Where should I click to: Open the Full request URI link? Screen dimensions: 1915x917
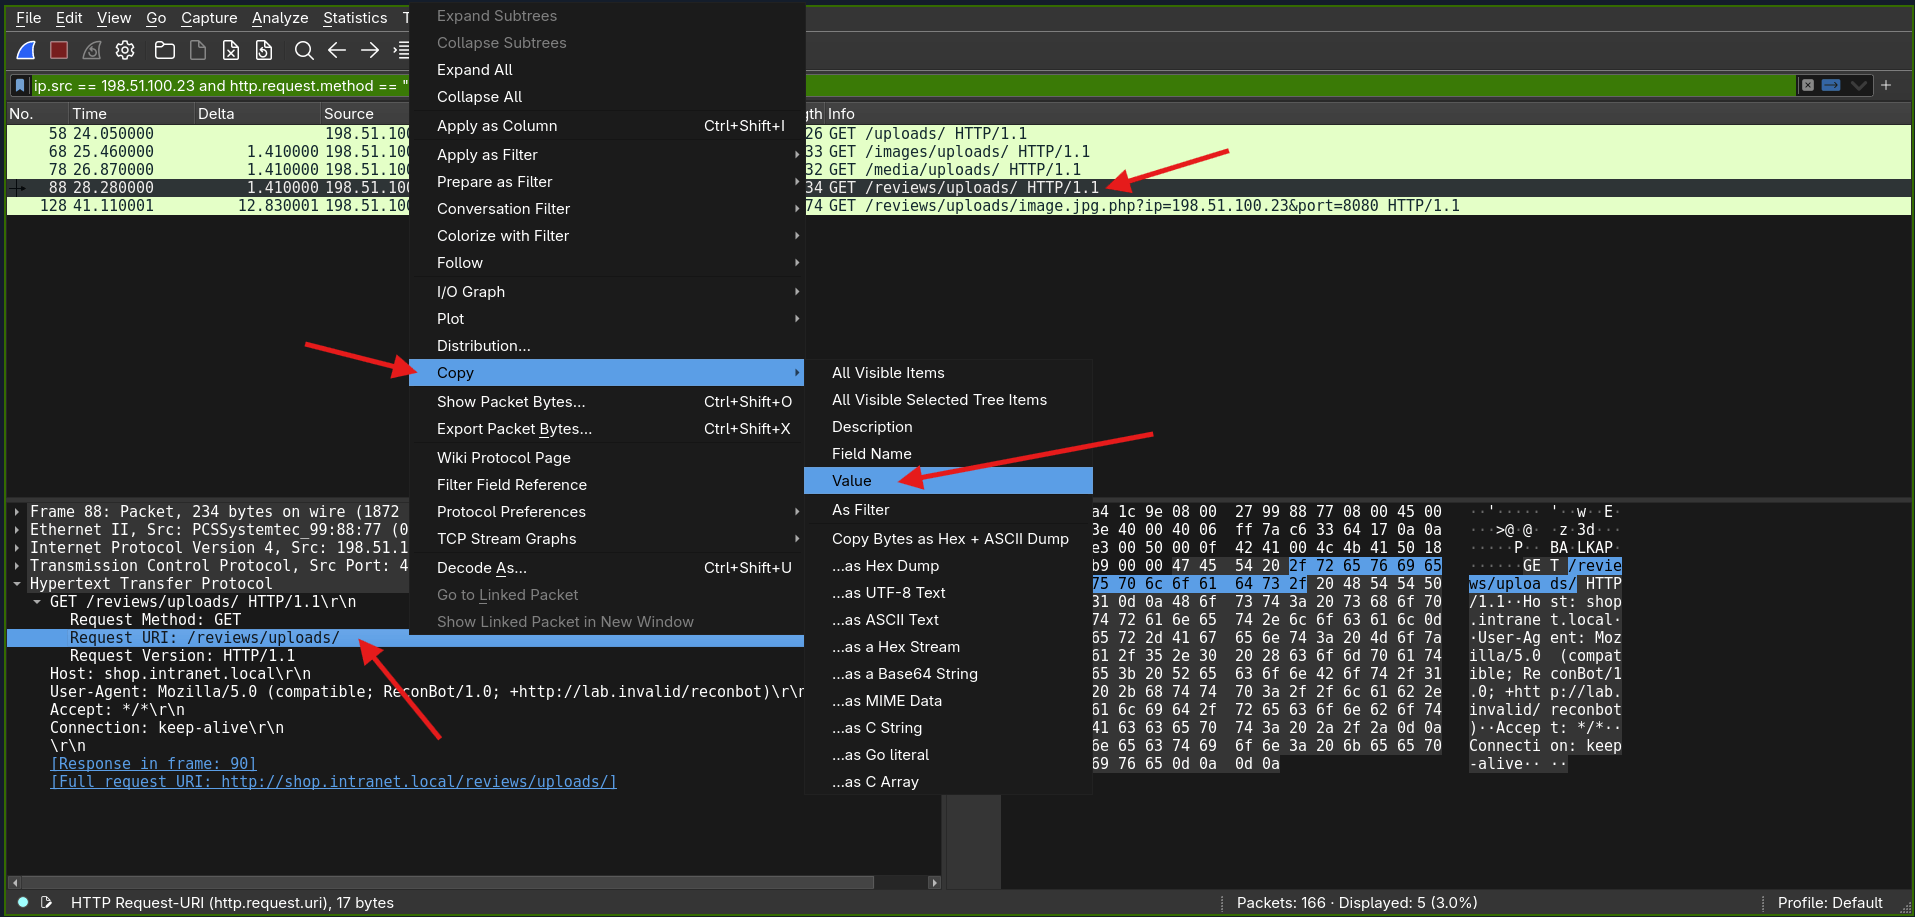(333, 782)
